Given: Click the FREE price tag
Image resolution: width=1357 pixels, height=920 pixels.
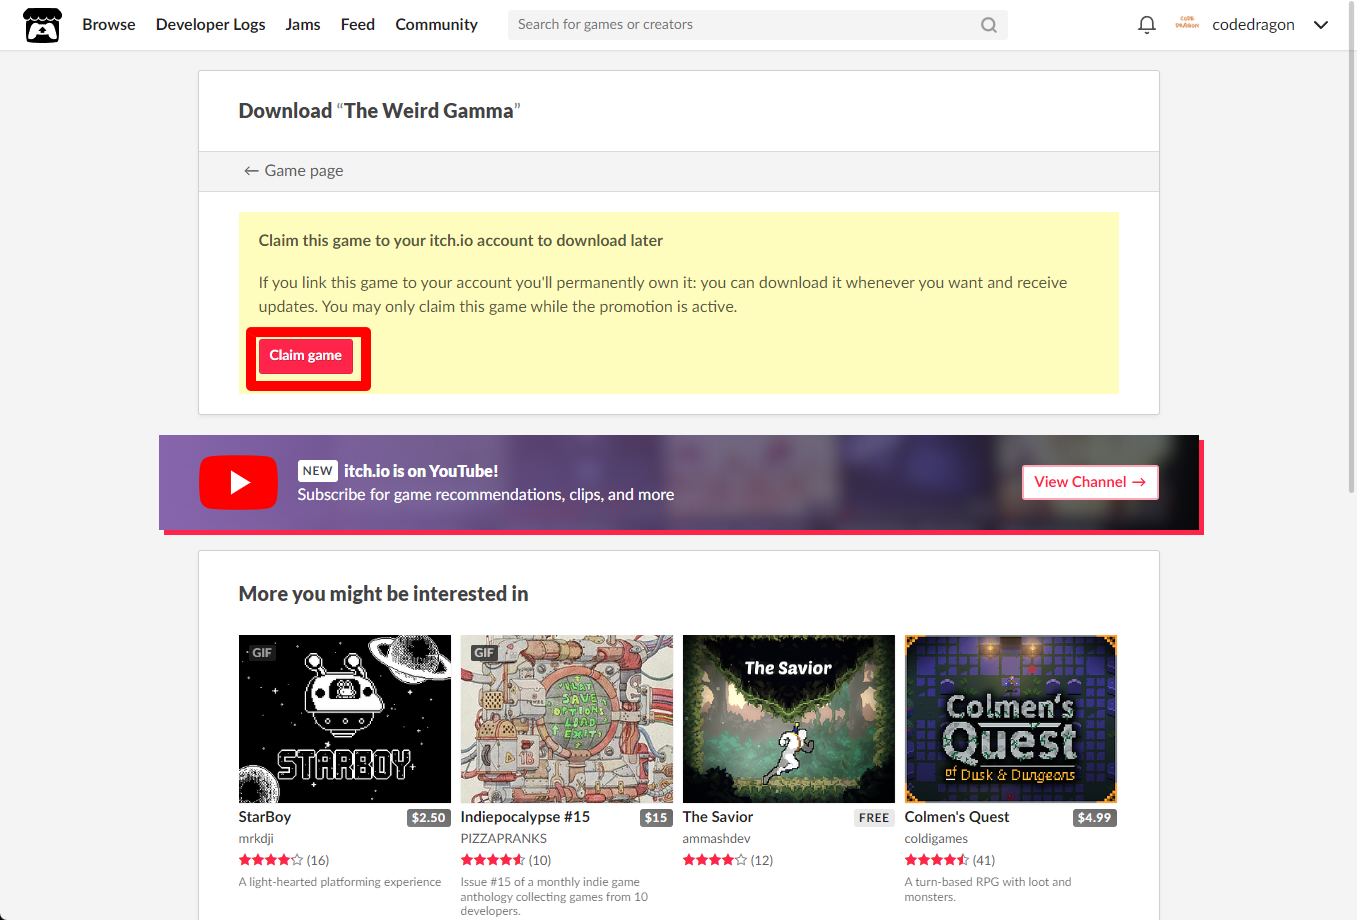Looking at the screenshot, I should (874, 818).
